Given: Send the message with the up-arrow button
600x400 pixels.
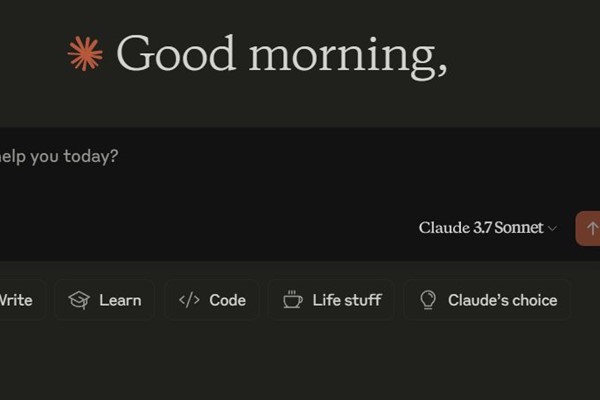Looking at the screenshot, I should 589,229.
